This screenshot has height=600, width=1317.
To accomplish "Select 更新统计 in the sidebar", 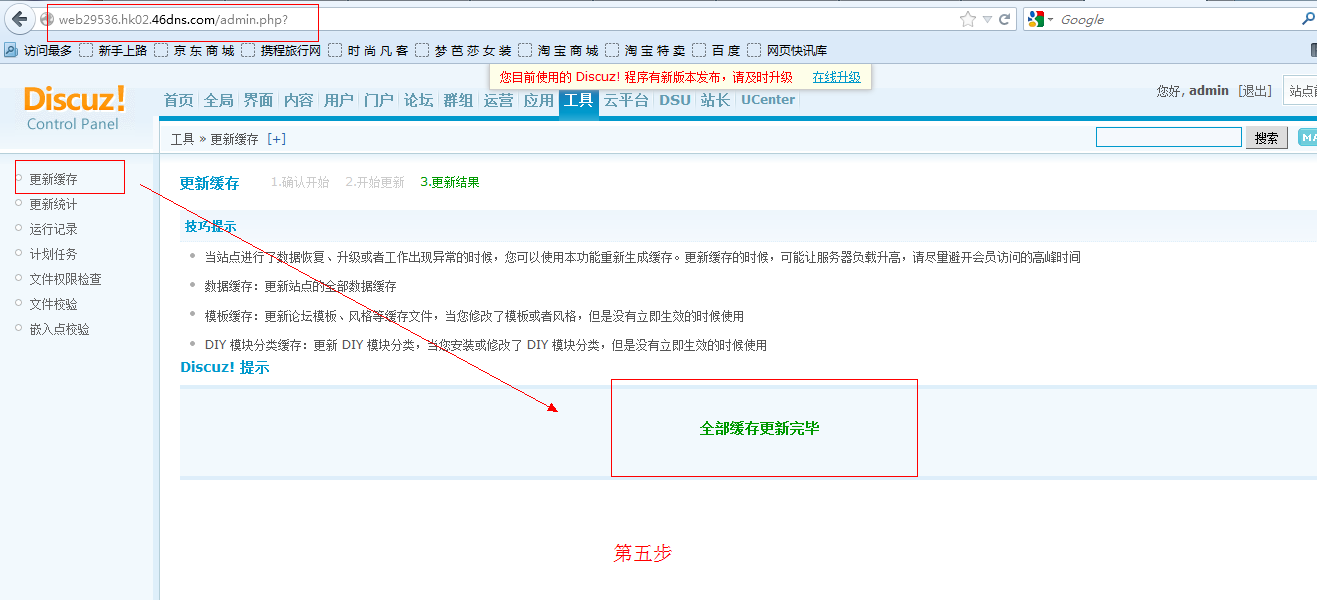I will click(x=53, y=205).
